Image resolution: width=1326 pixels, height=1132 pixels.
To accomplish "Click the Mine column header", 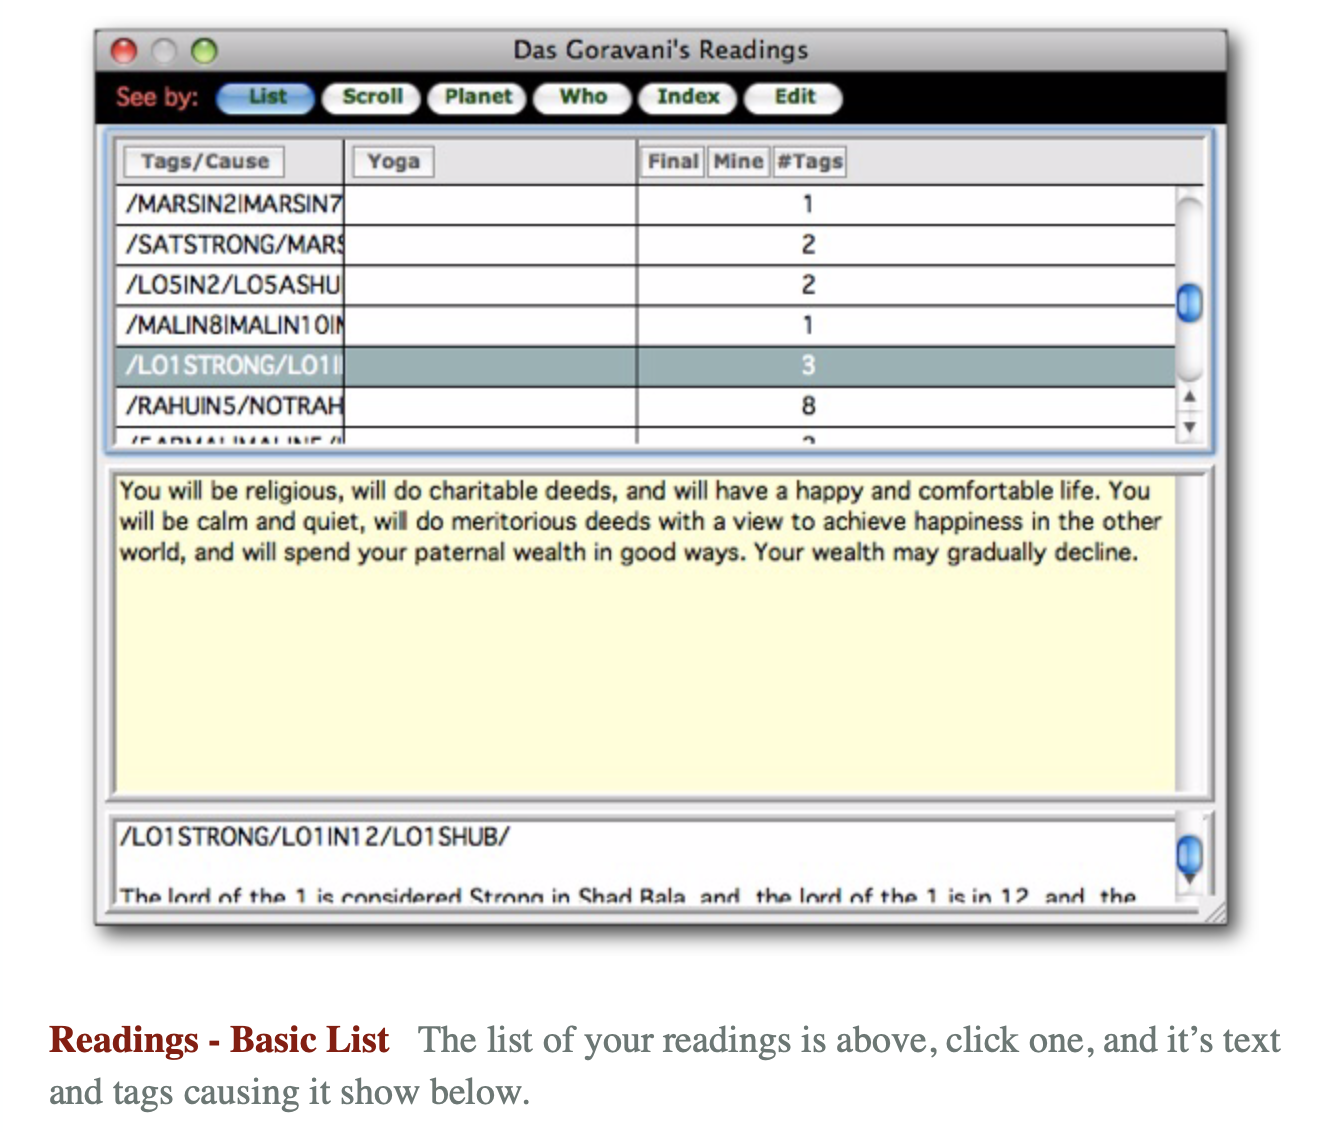I will point(738,162).
